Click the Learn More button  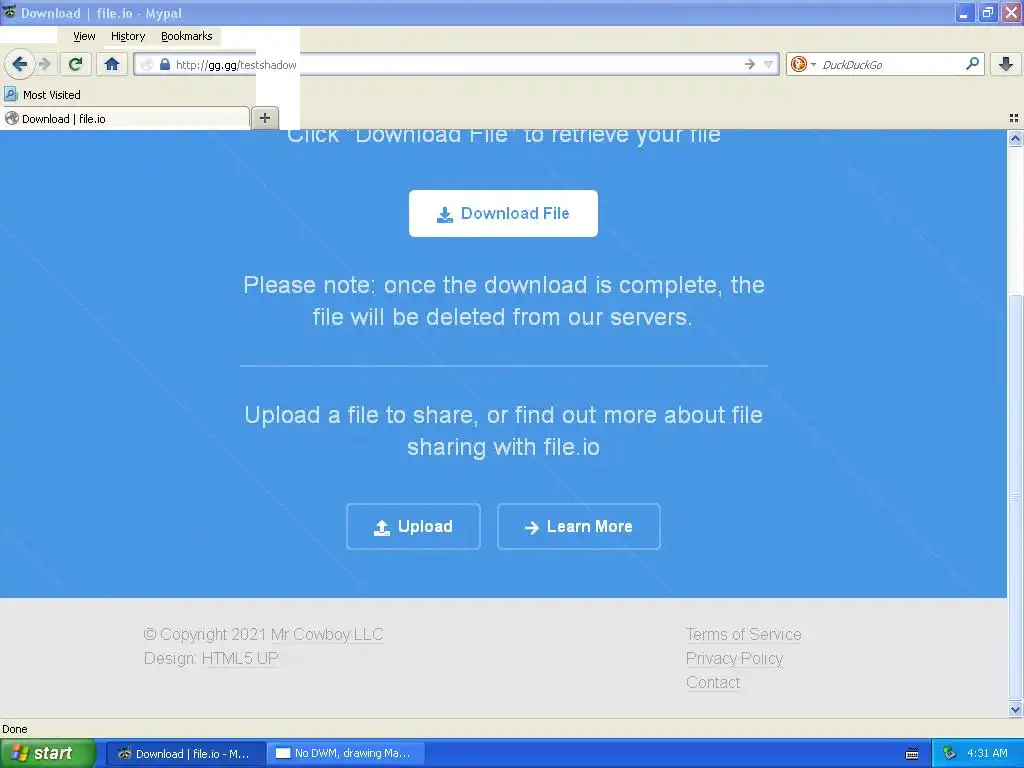pos(579,526)
